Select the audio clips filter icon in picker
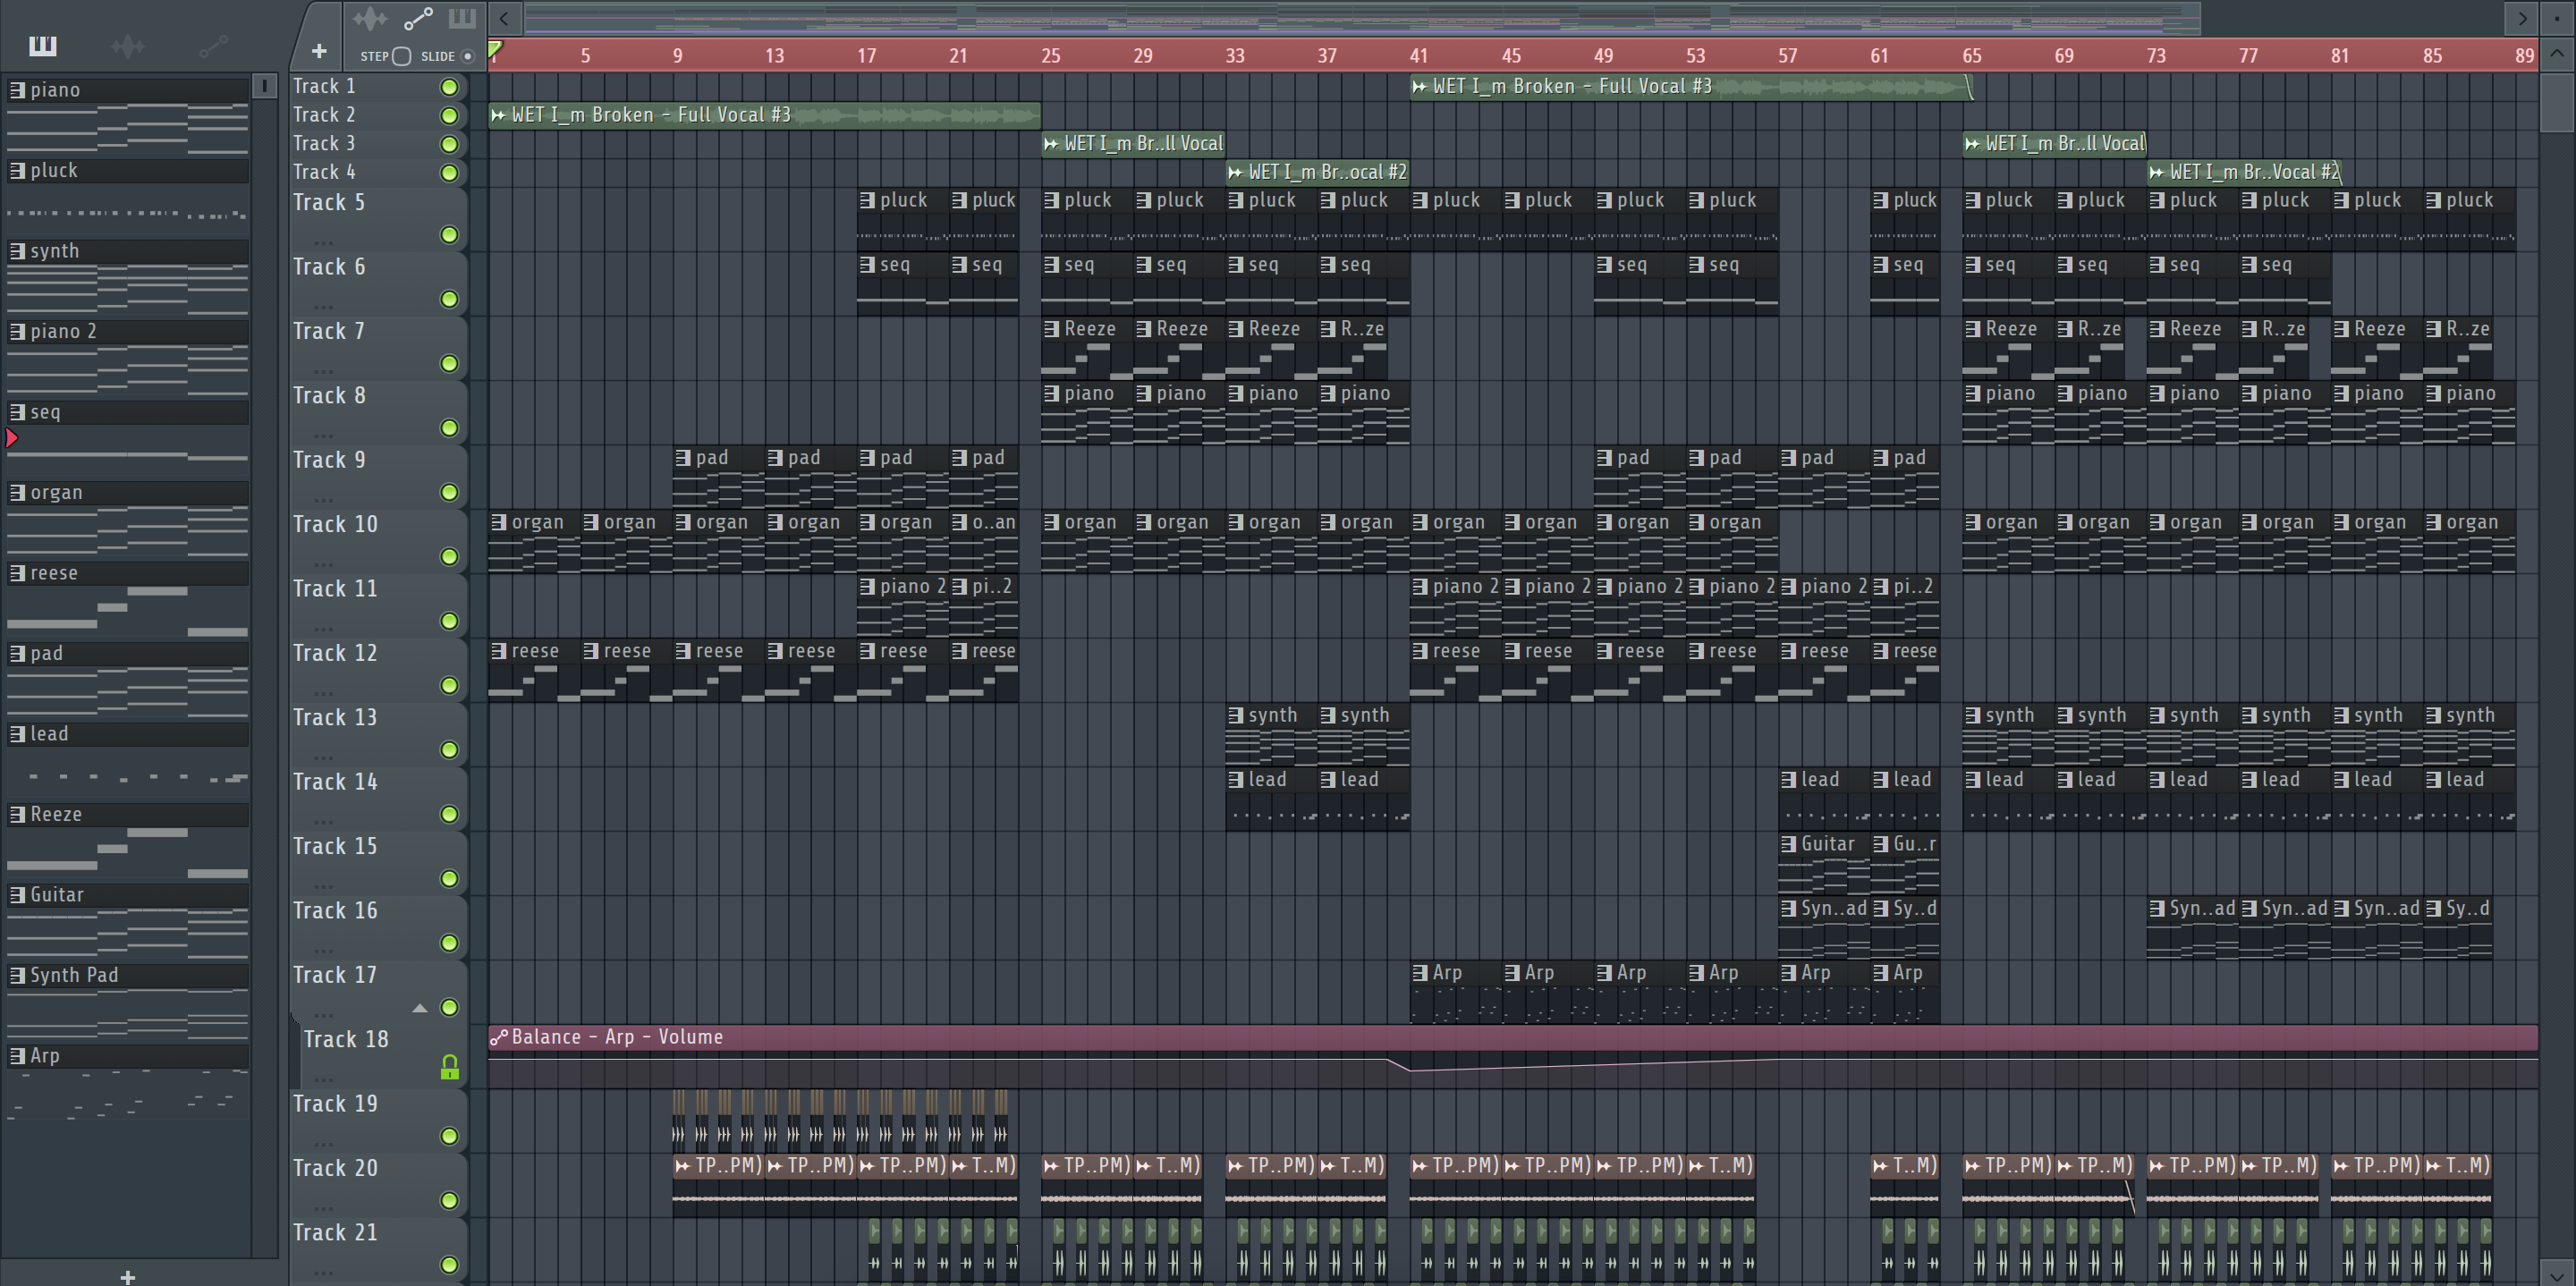This screenshot has width=2576, height=1286. click(x=127, y=45)
